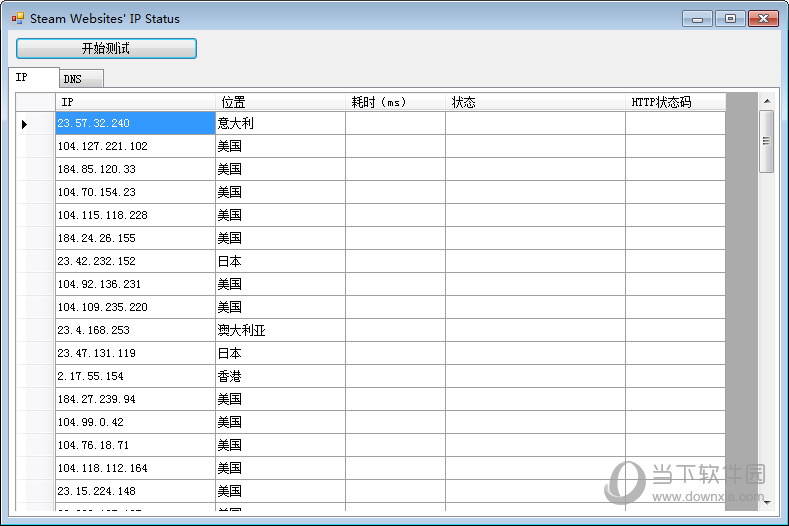
Task: Maximize the window
Action: point(730,19)
